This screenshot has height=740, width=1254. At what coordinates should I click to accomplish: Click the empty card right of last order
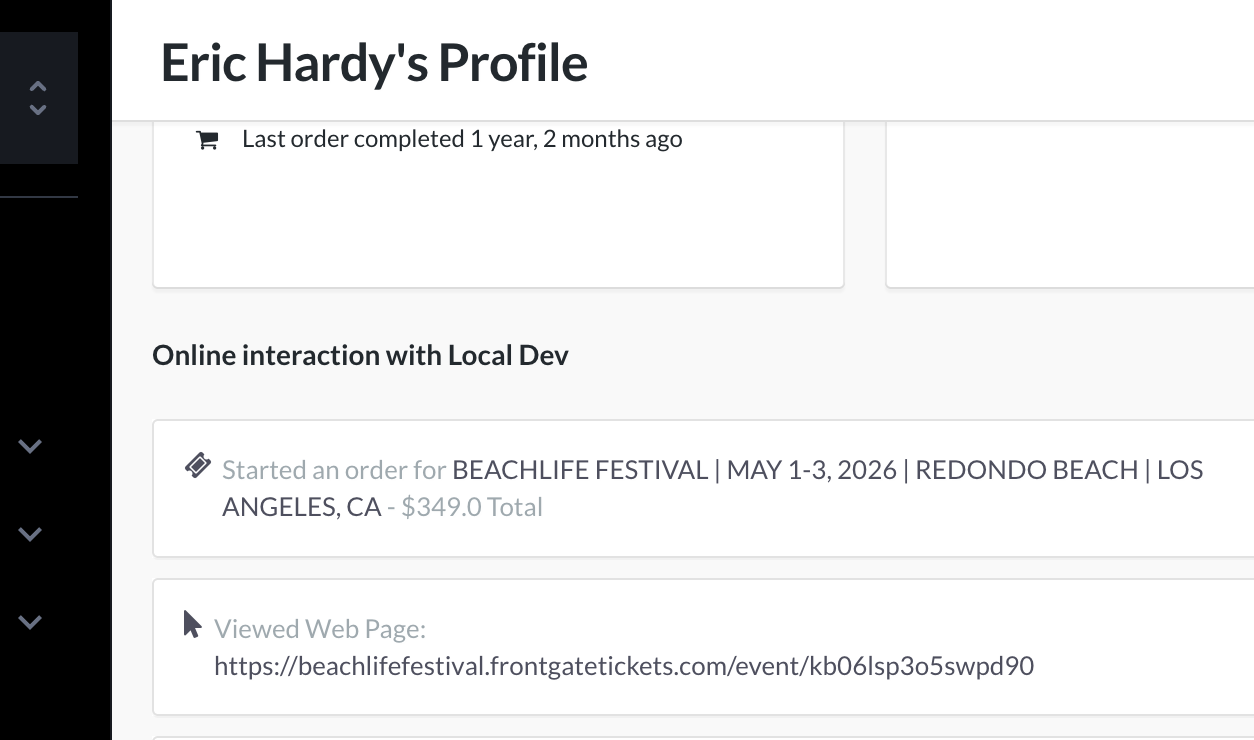pyautogui.click(x=1070, y=205)
